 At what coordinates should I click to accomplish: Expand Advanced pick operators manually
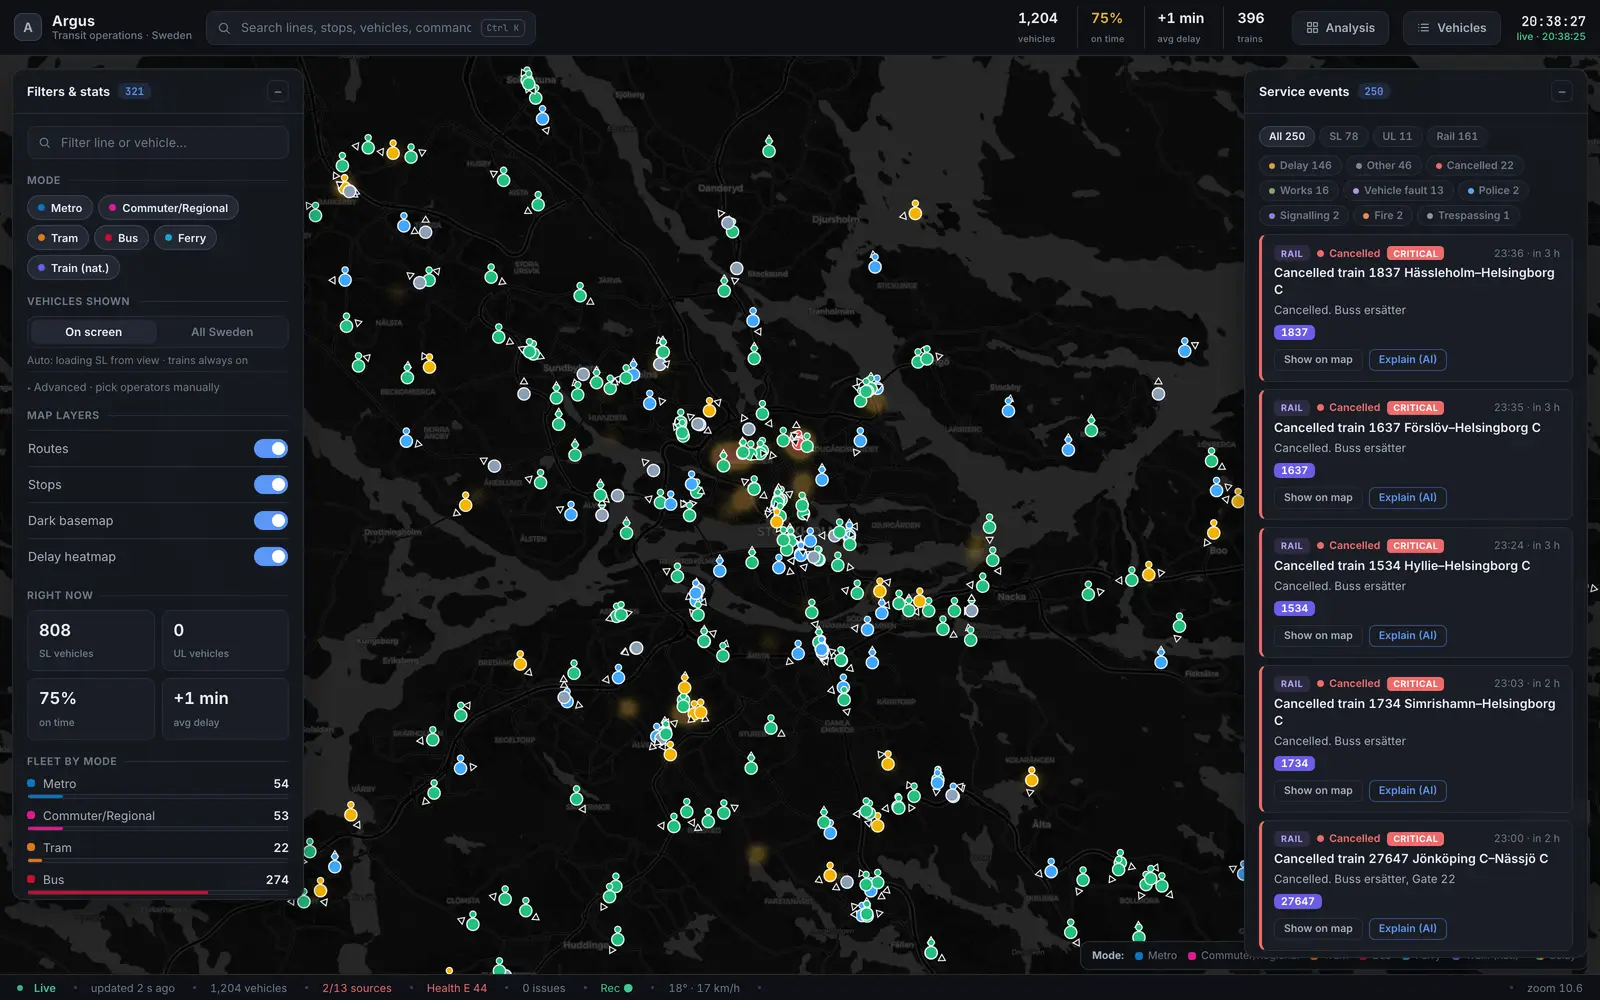(124, 387)
